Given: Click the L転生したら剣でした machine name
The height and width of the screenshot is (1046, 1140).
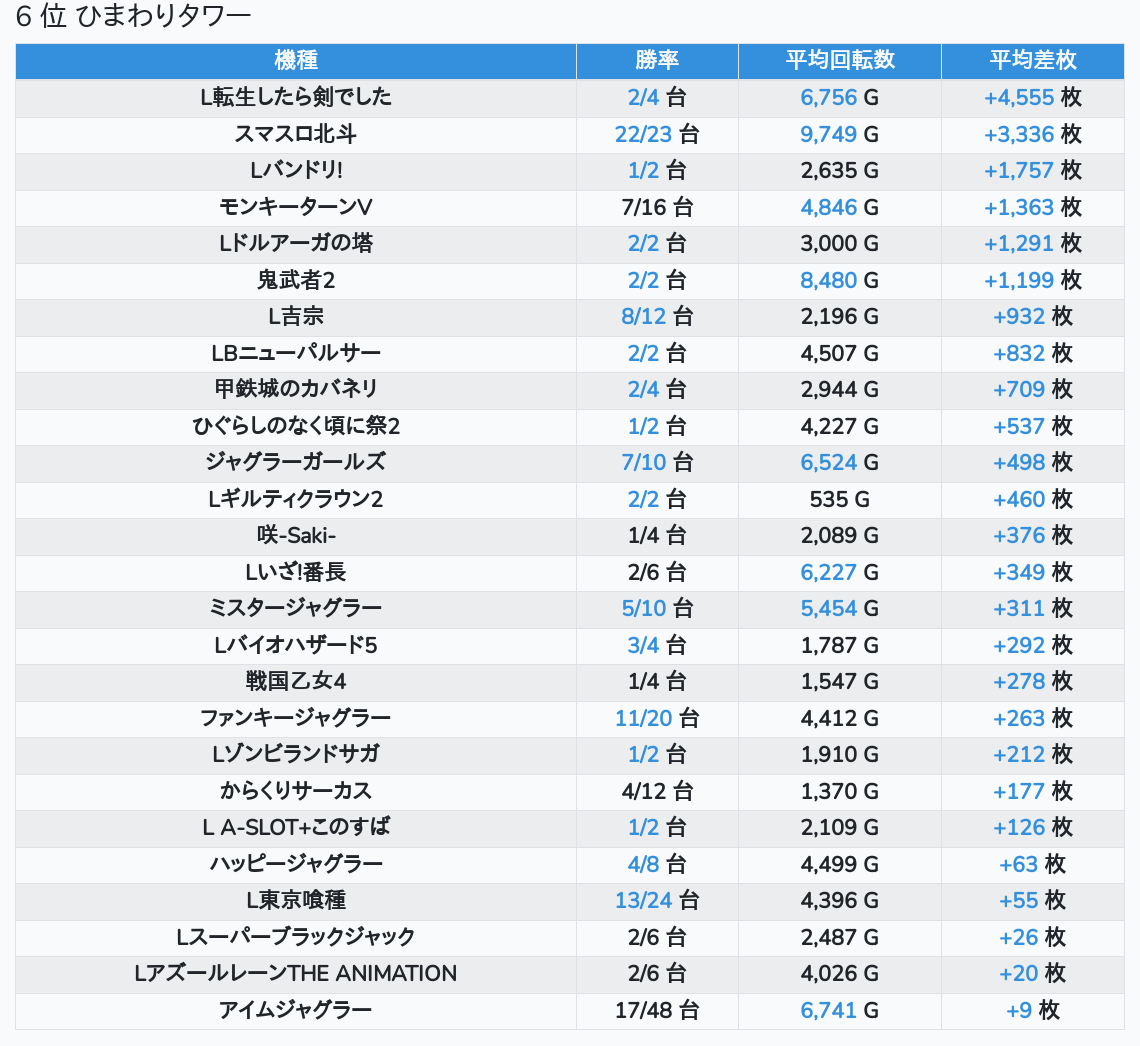Looking at the screenshot, I should pyautogui.click(x=296, y=97).
